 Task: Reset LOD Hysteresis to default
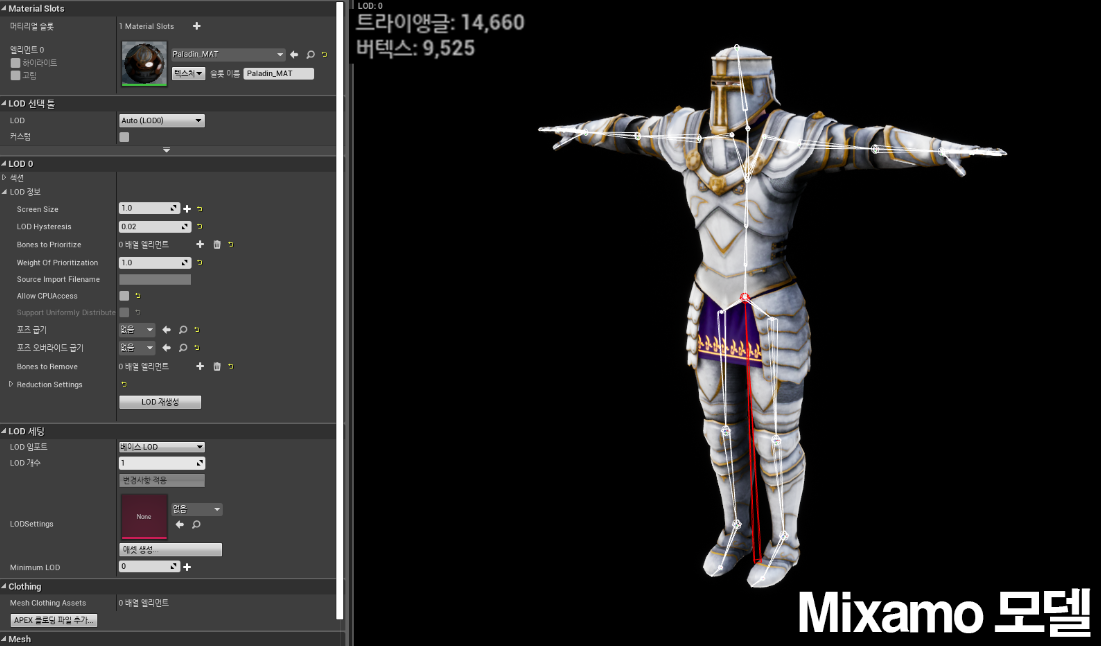(199, 226)
